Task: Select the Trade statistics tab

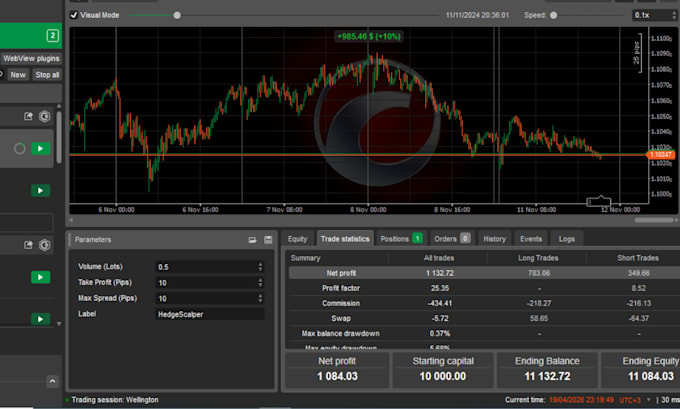Action: pos(345,239)
